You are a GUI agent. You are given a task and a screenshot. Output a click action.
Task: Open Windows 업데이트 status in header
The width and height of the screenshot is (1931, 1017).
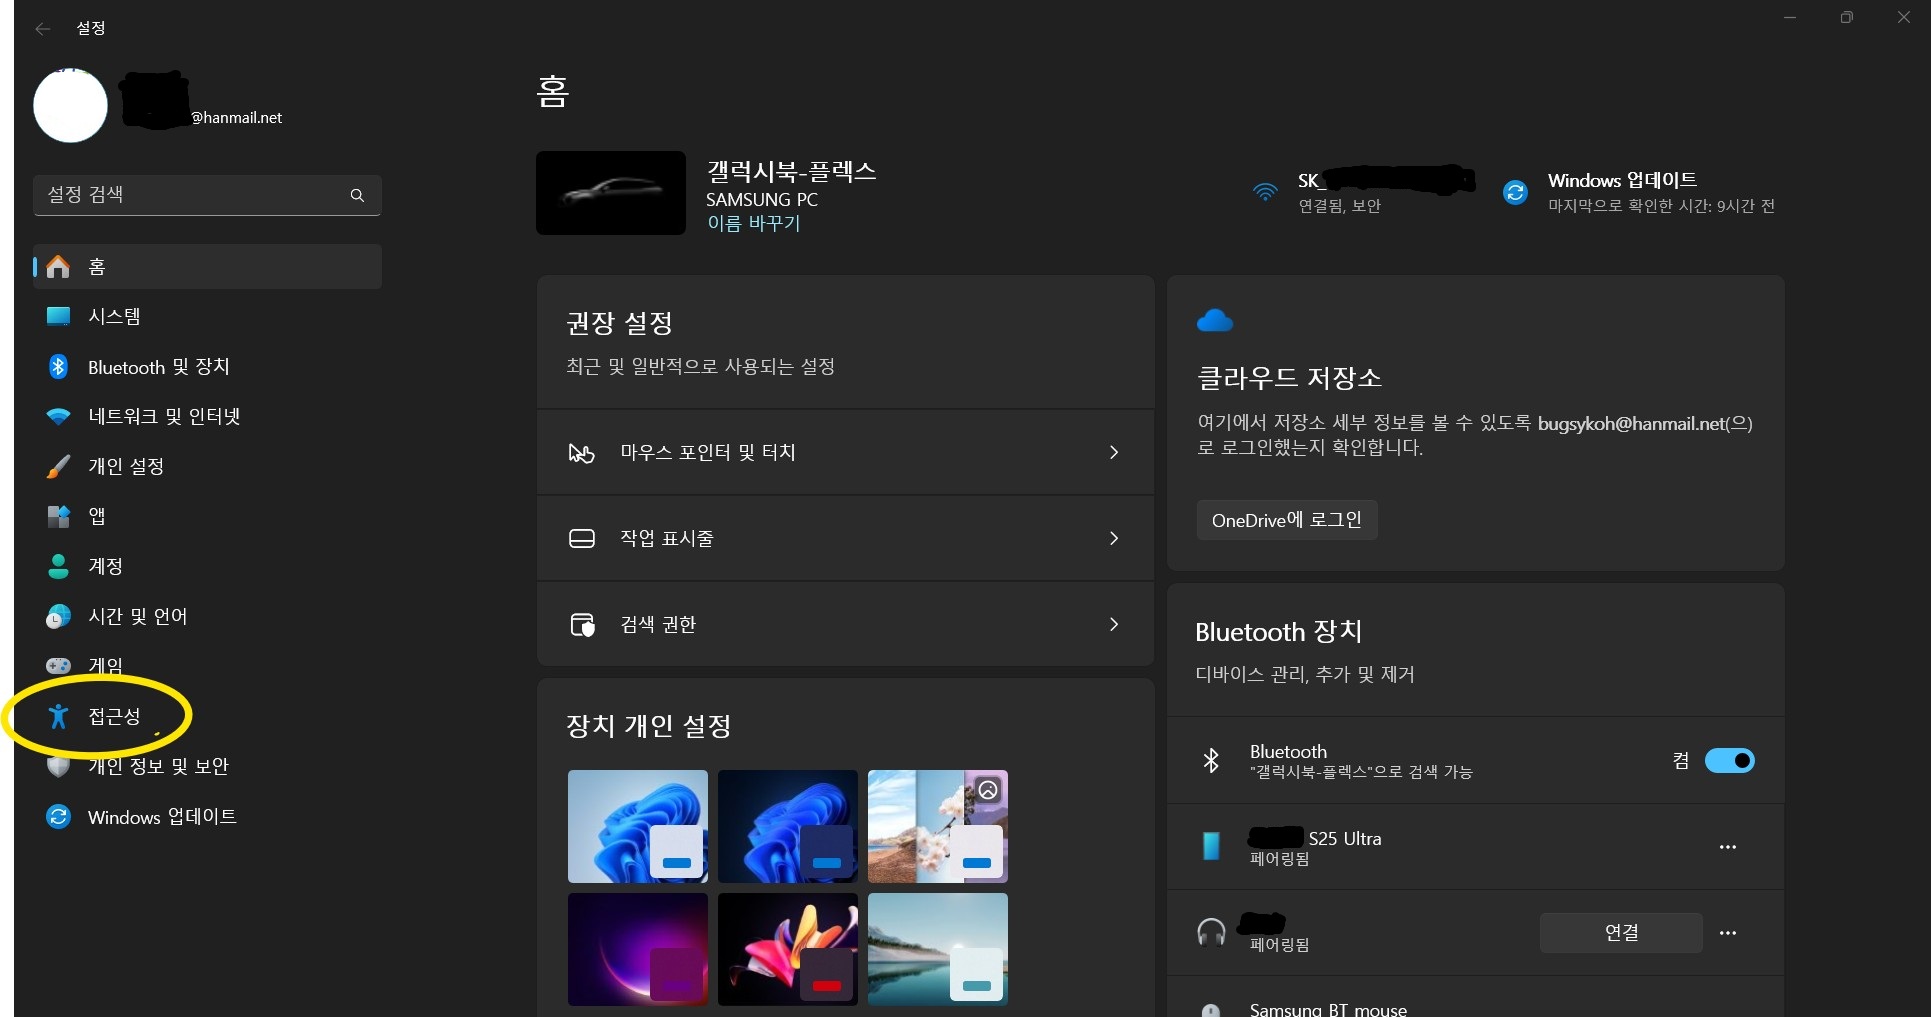1640,192
